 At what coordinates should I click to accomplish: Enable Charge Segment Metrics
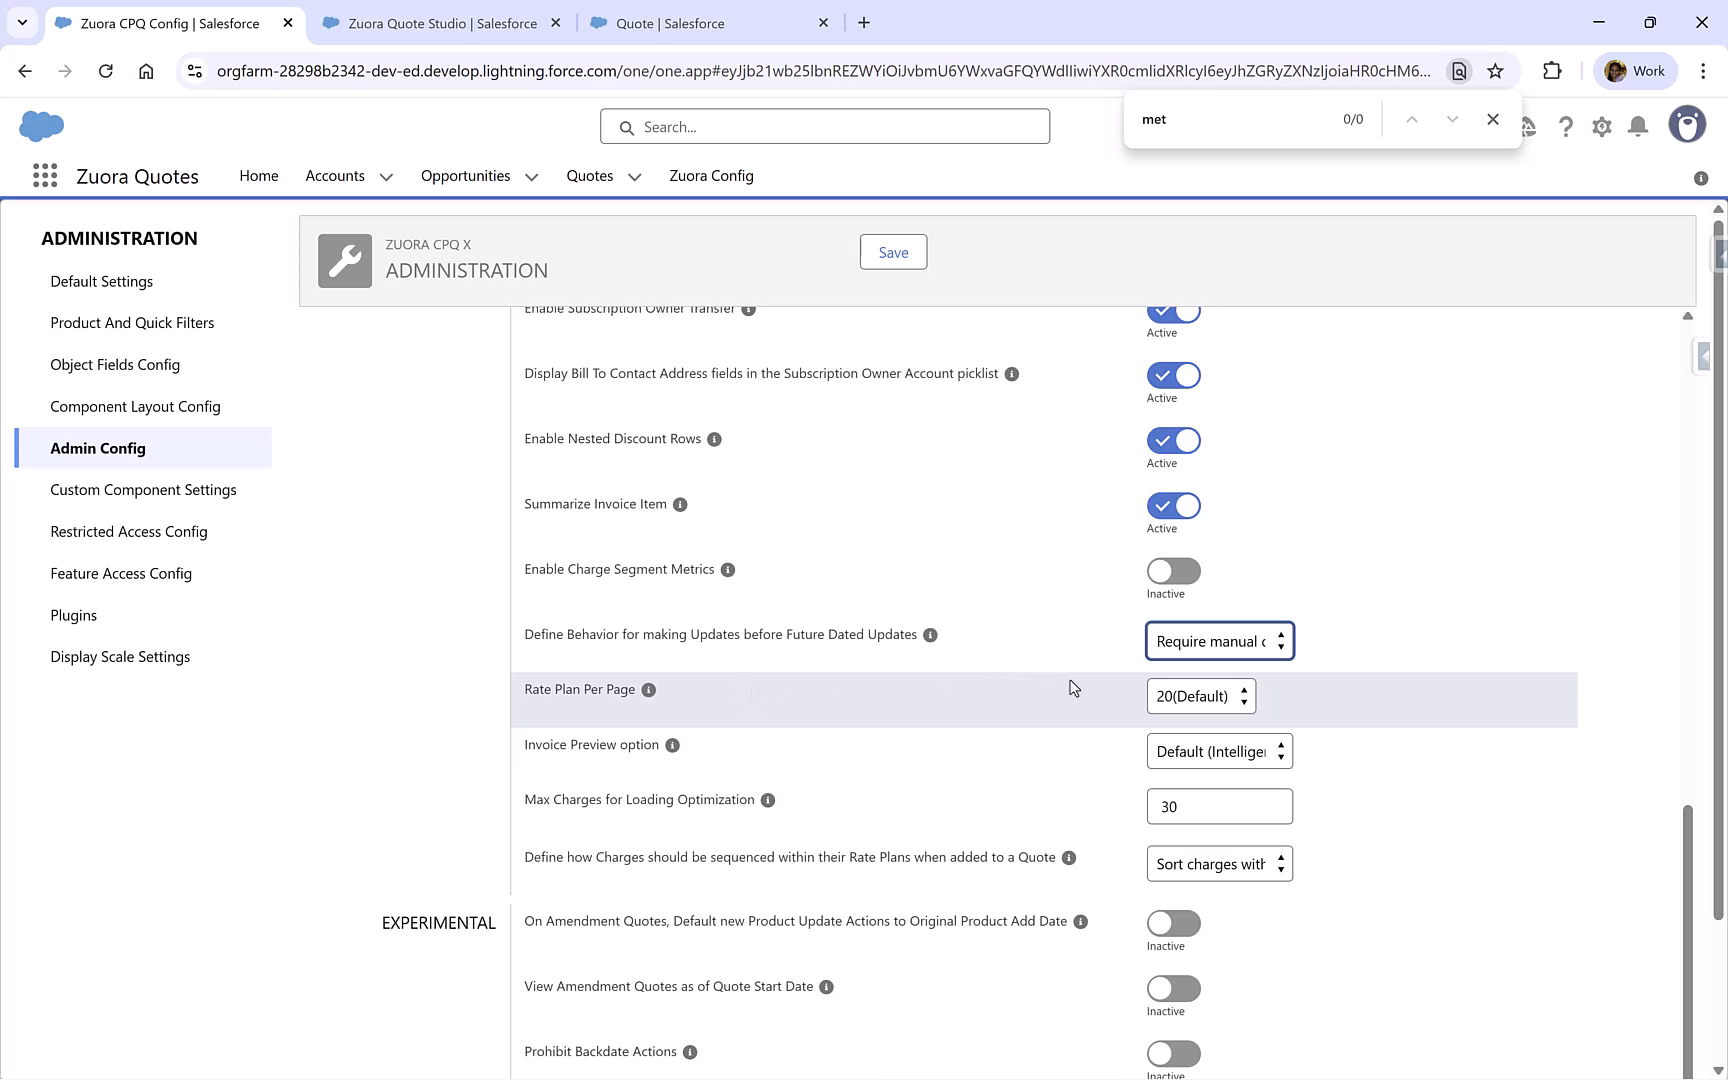pos(1173,571)
